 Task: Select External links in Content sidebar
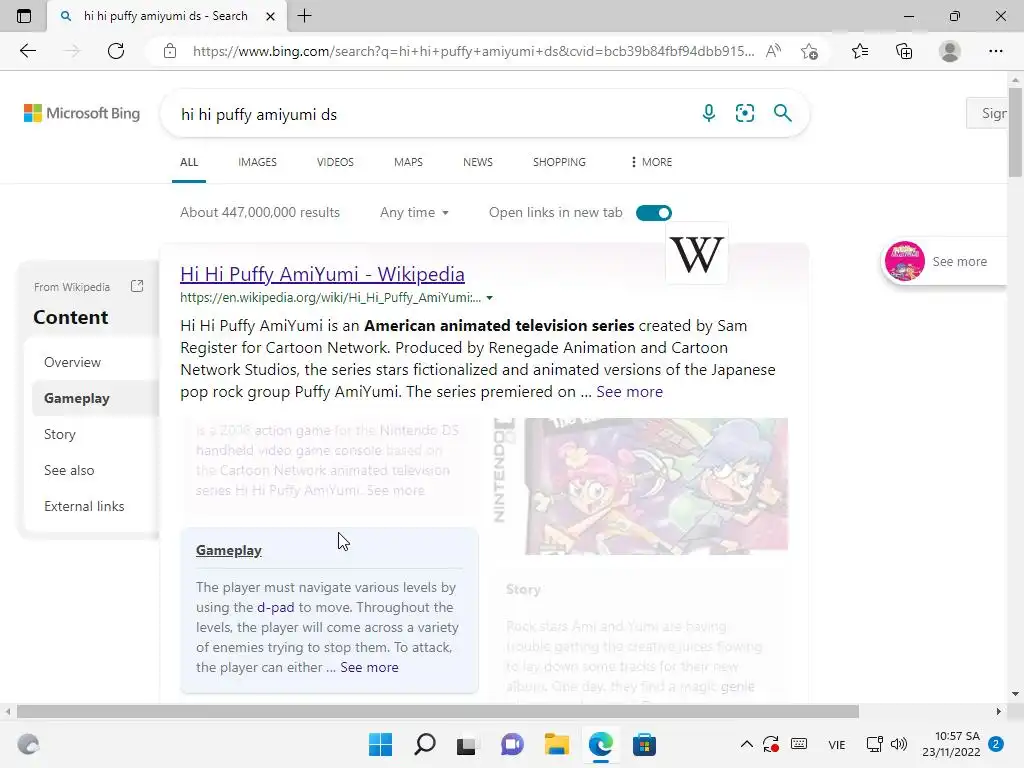(x=84, y=506)
